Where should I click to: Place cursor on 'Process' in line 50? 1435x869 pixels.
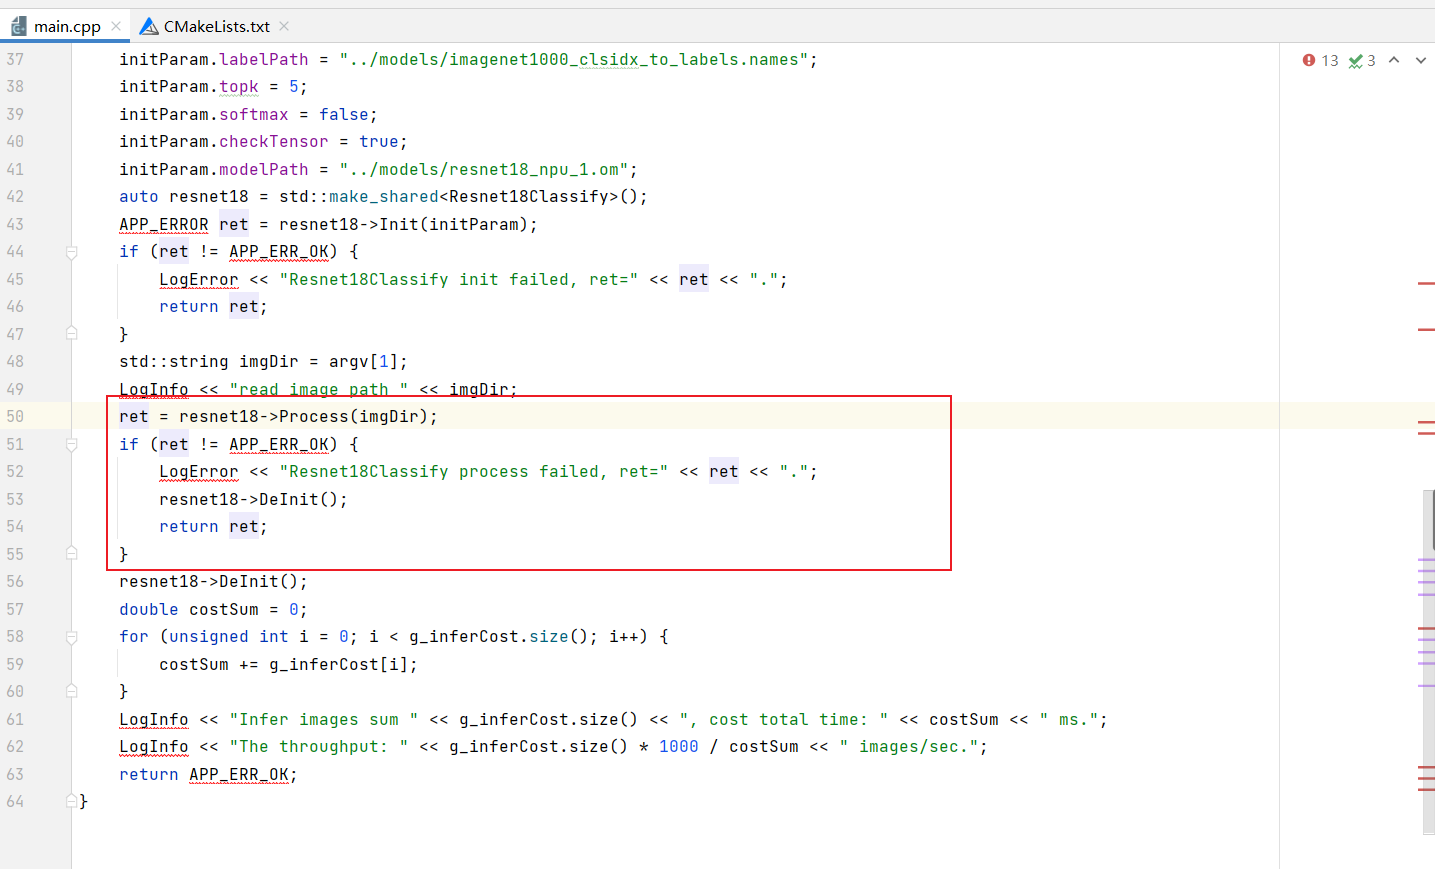[314, 417]
